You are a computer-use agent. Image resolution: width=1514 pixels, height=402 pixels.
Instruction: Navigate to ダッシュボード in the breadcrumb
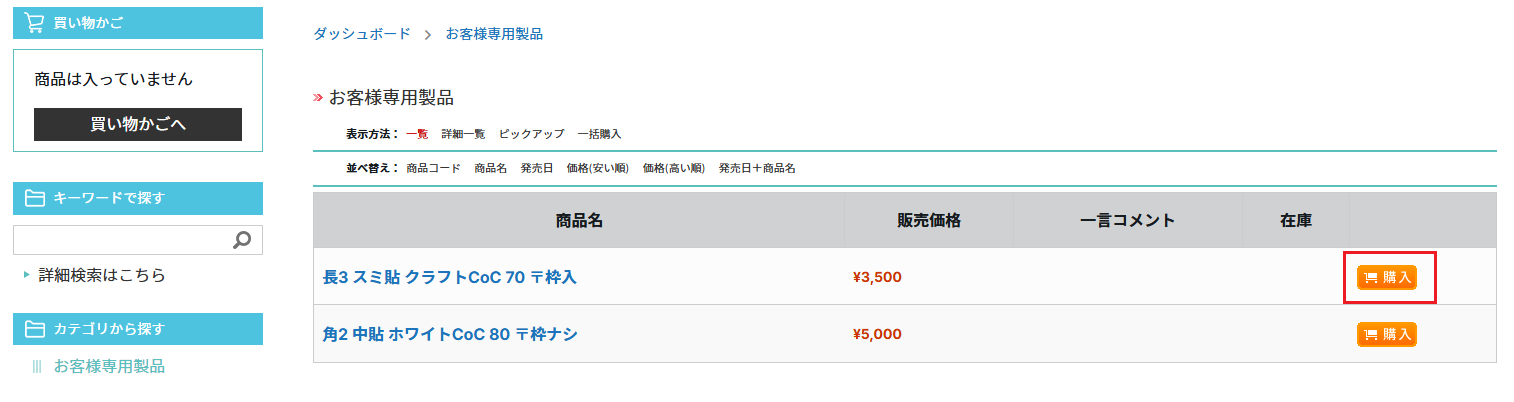362,34
